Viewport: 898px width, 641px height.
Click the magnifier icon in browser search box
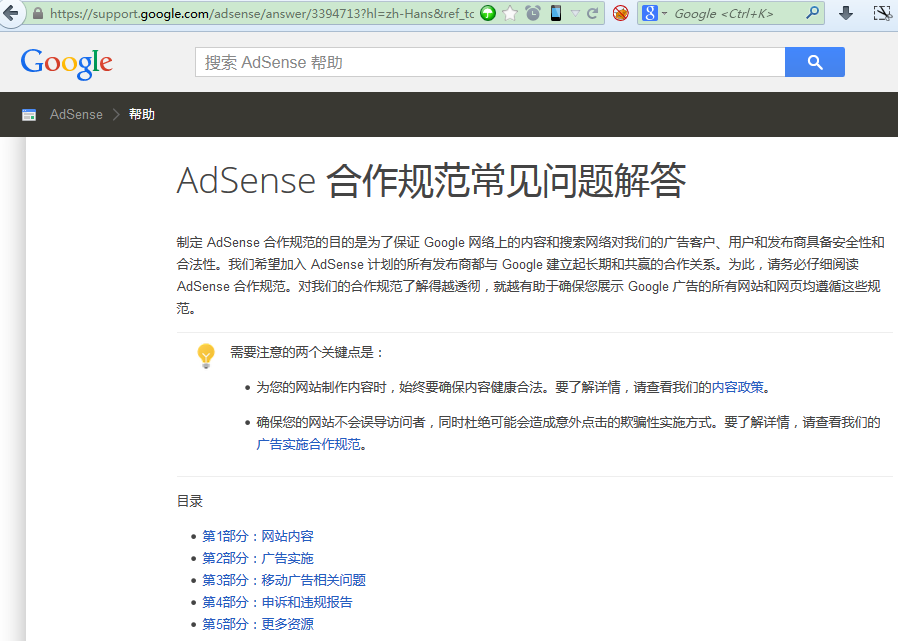tap(812, 13)
